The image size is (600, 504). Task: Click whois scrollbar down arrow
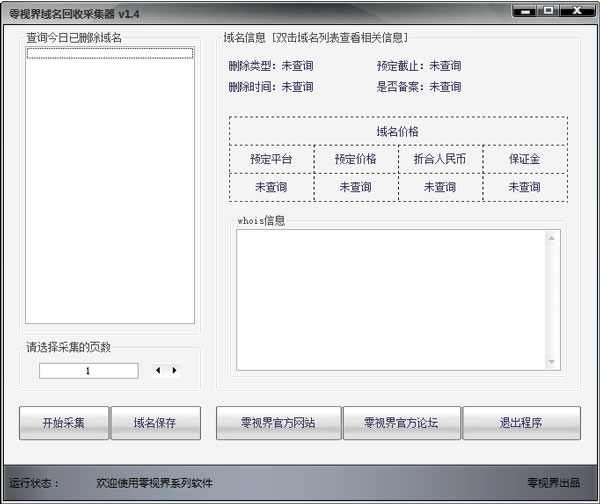click(551, 362)
